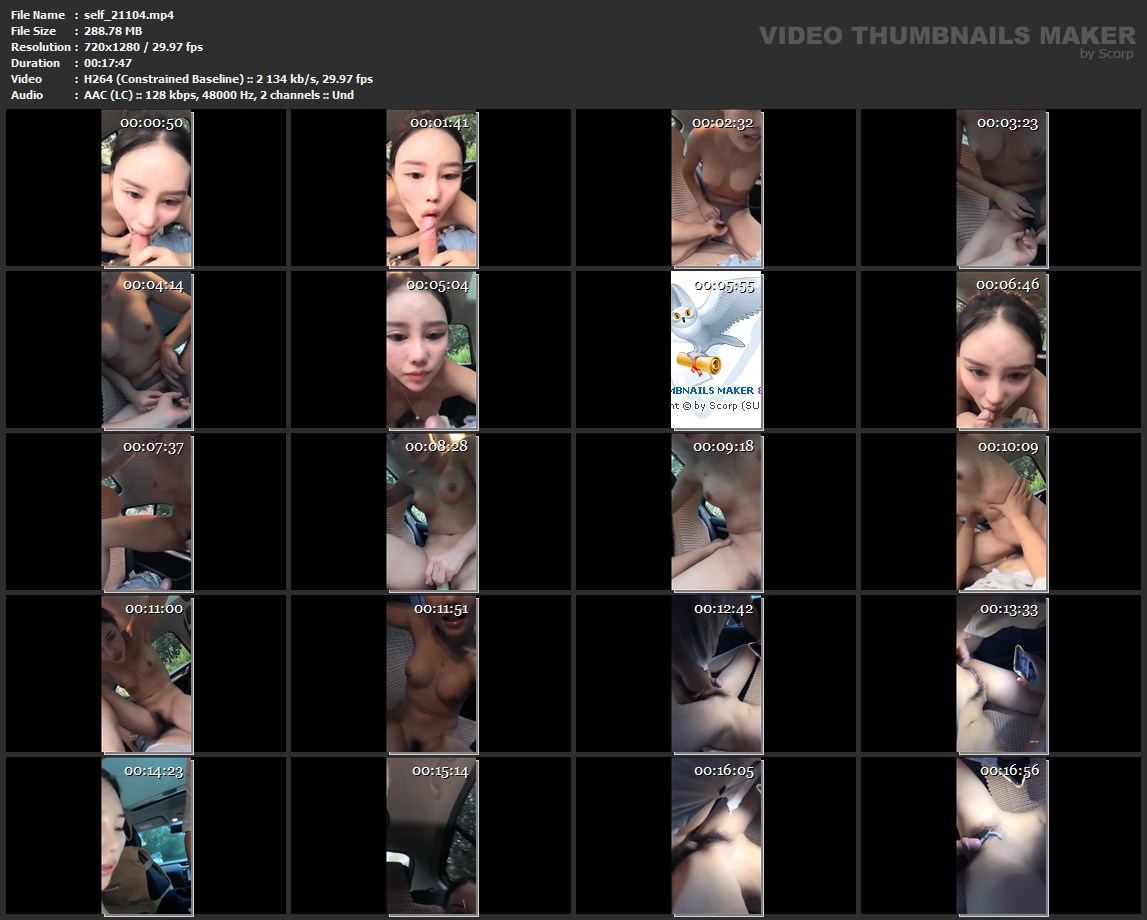This screenshot has width=1147, height=920.
Task: Click the Duration value 00:17:47
Action: (x=108, y=63)
